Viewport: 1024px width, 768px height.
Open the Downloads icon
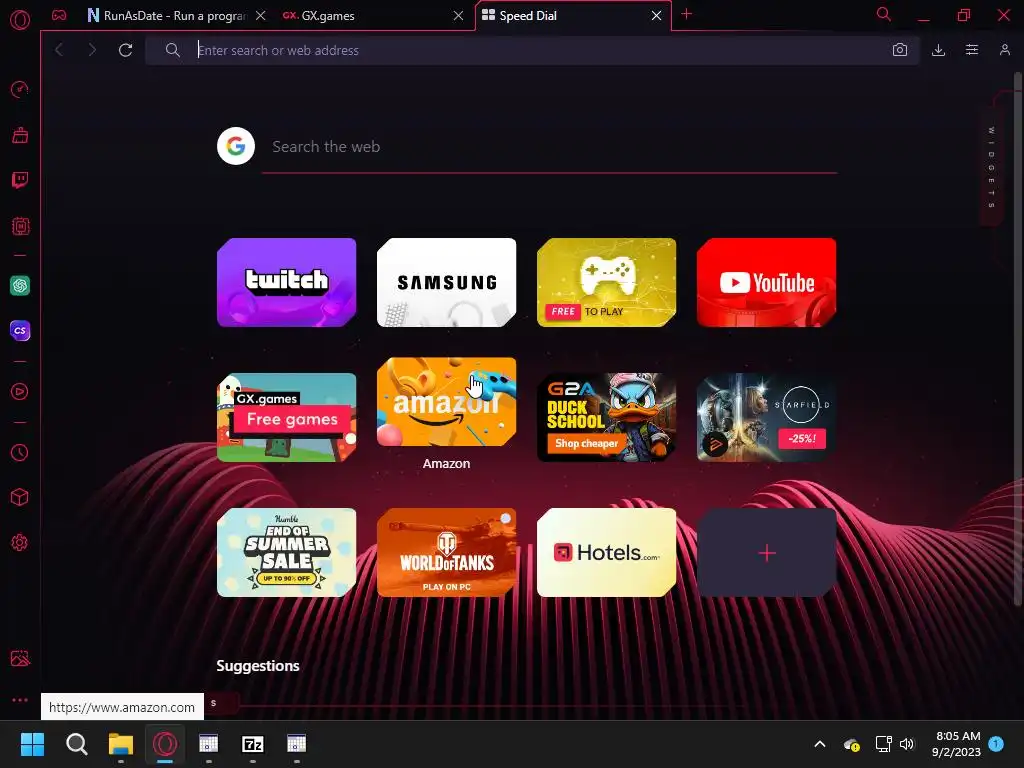point(938,50)
